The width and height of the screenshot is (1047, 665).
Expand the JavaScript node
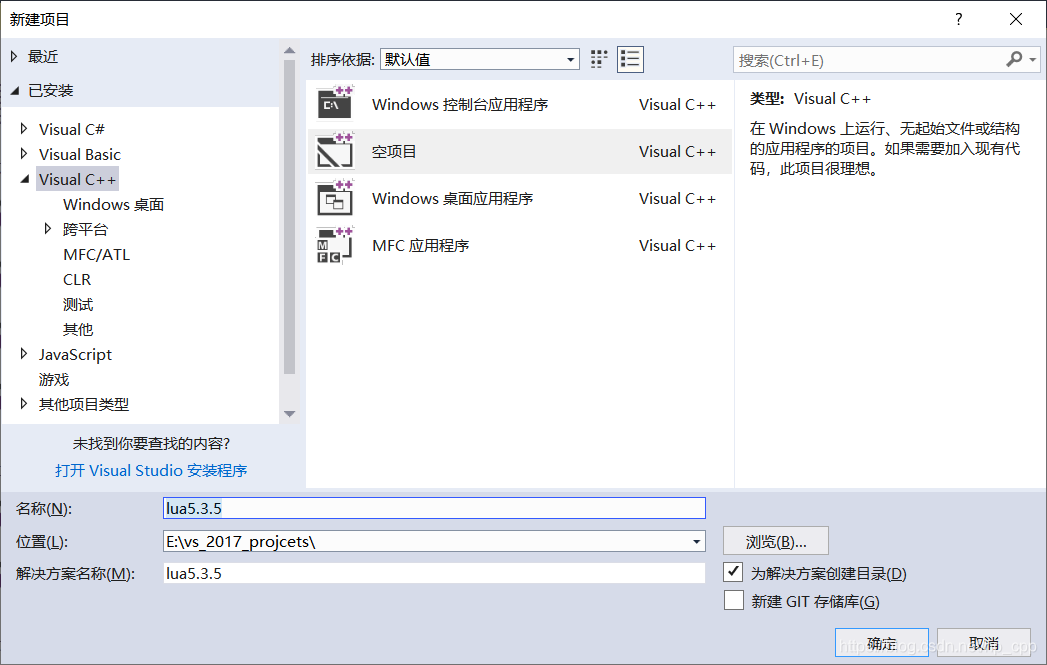(24, 354)
